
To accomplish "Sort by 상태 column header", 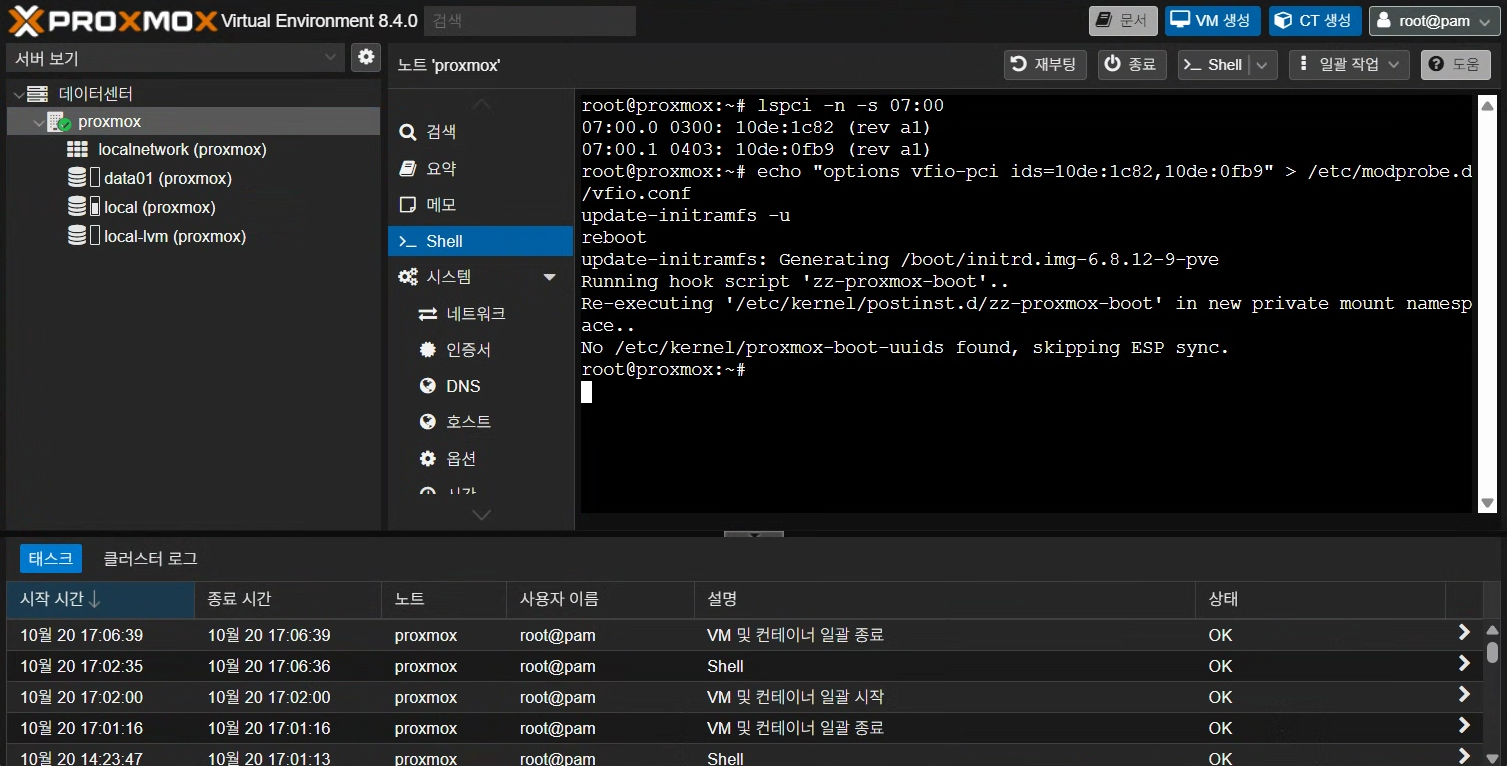I will point(1320,599).
